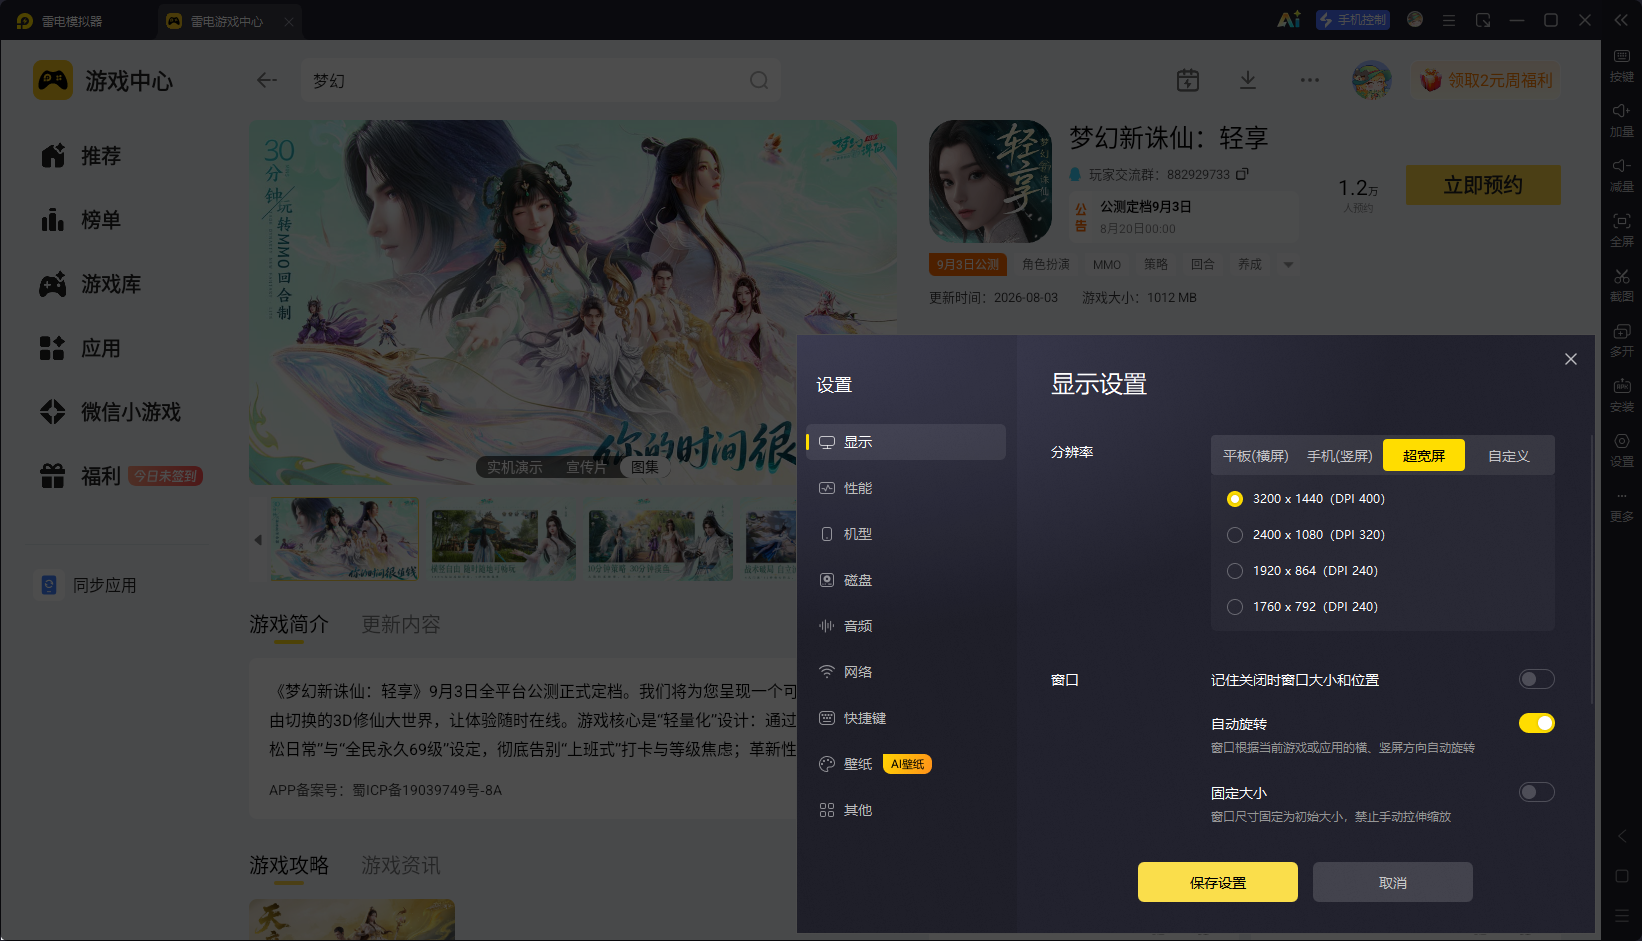Enable 记住关闭时窗口大小和位置 toggle

click(1537, 680)
